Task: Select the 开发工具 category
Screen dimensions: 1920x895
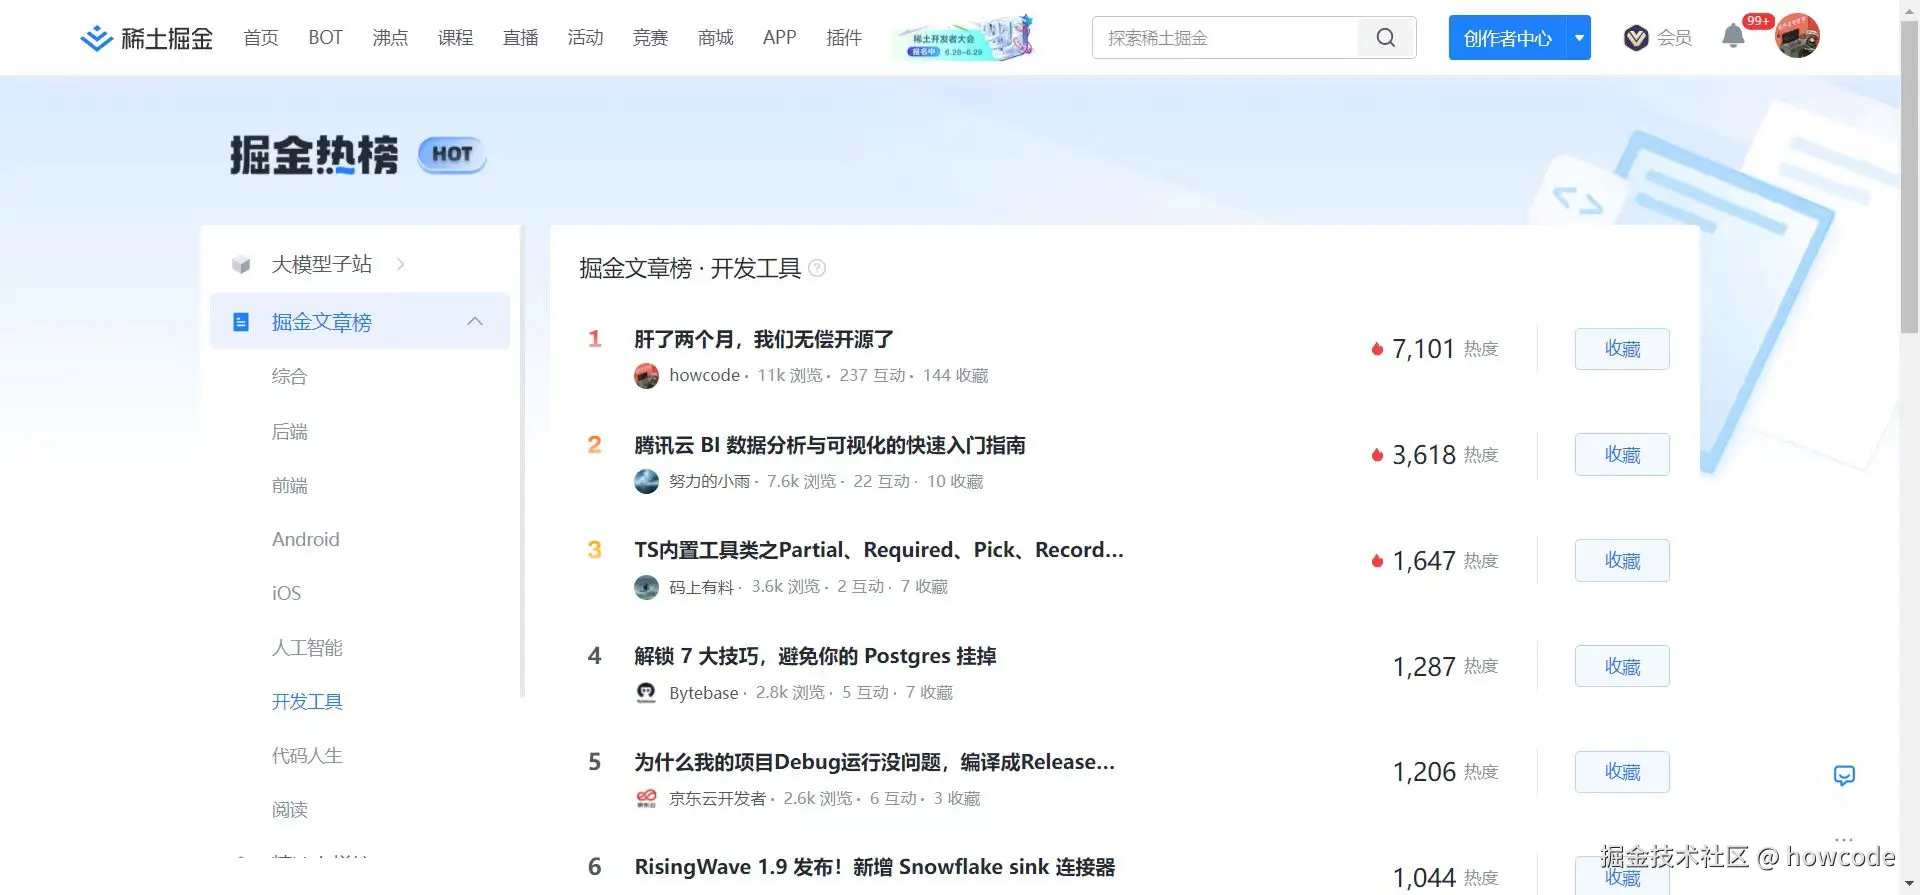Action: pos(307,702)
